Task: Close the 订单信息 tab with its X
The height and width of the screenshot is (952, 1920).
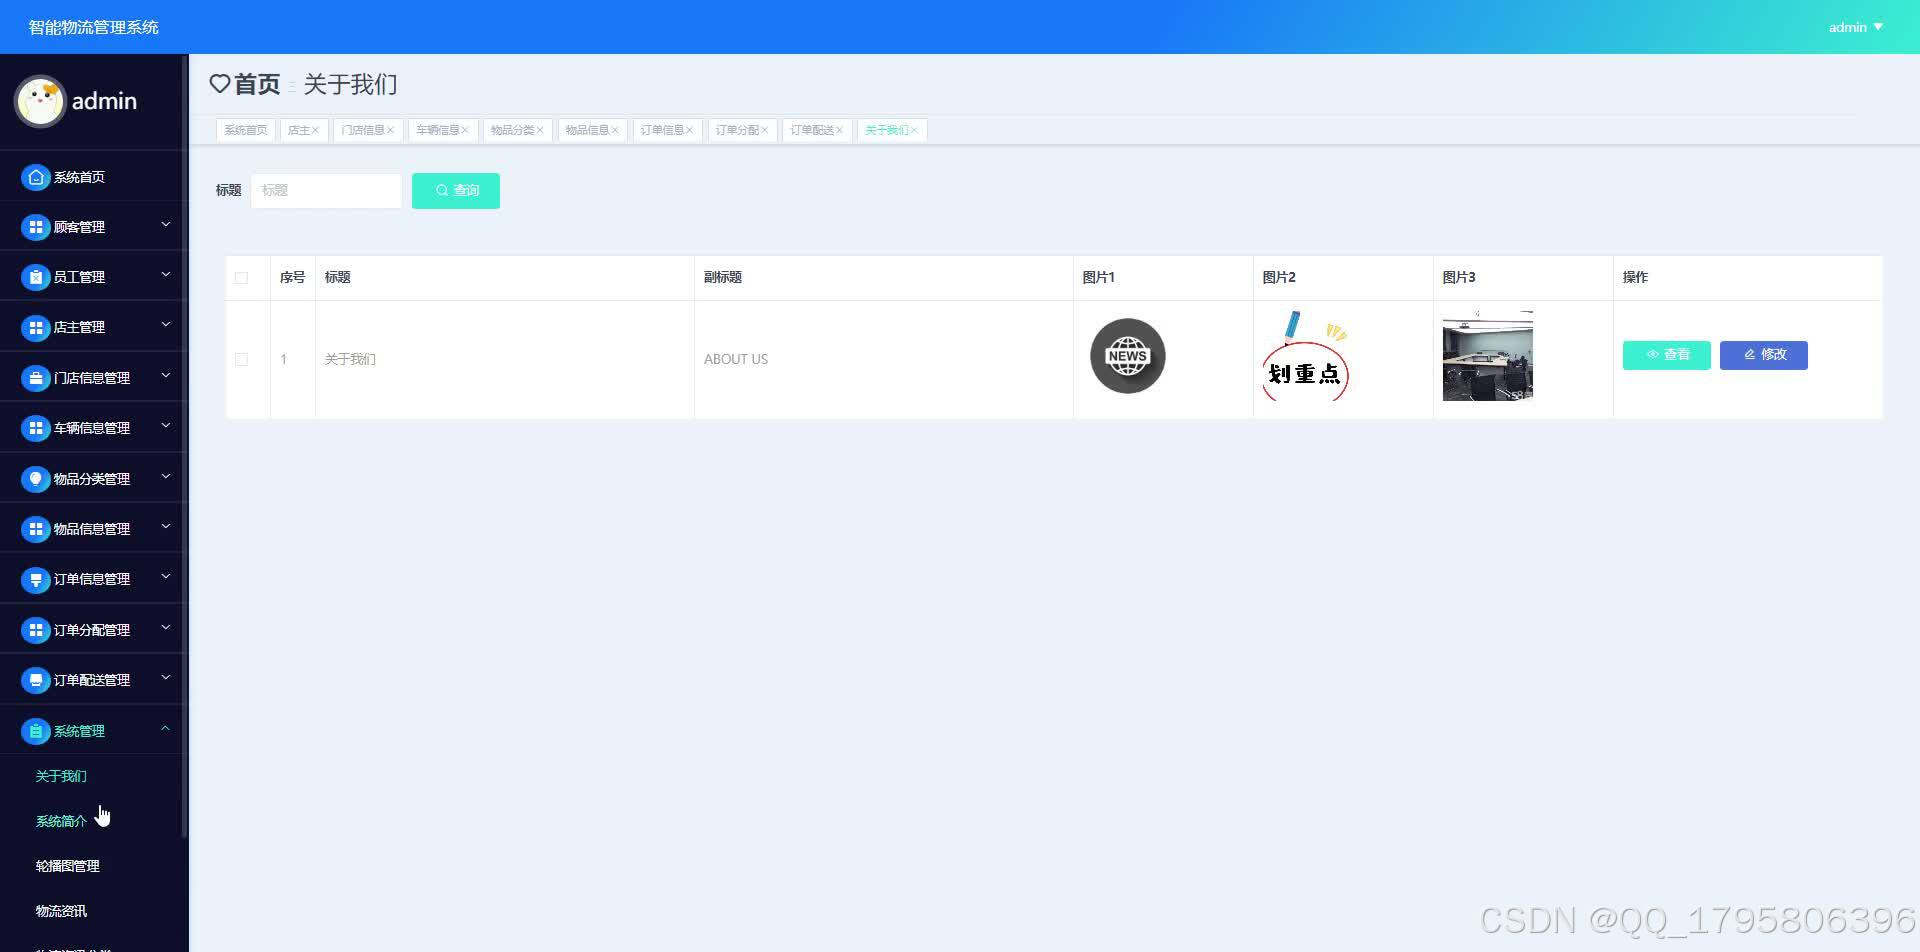Action: (689, 130)
